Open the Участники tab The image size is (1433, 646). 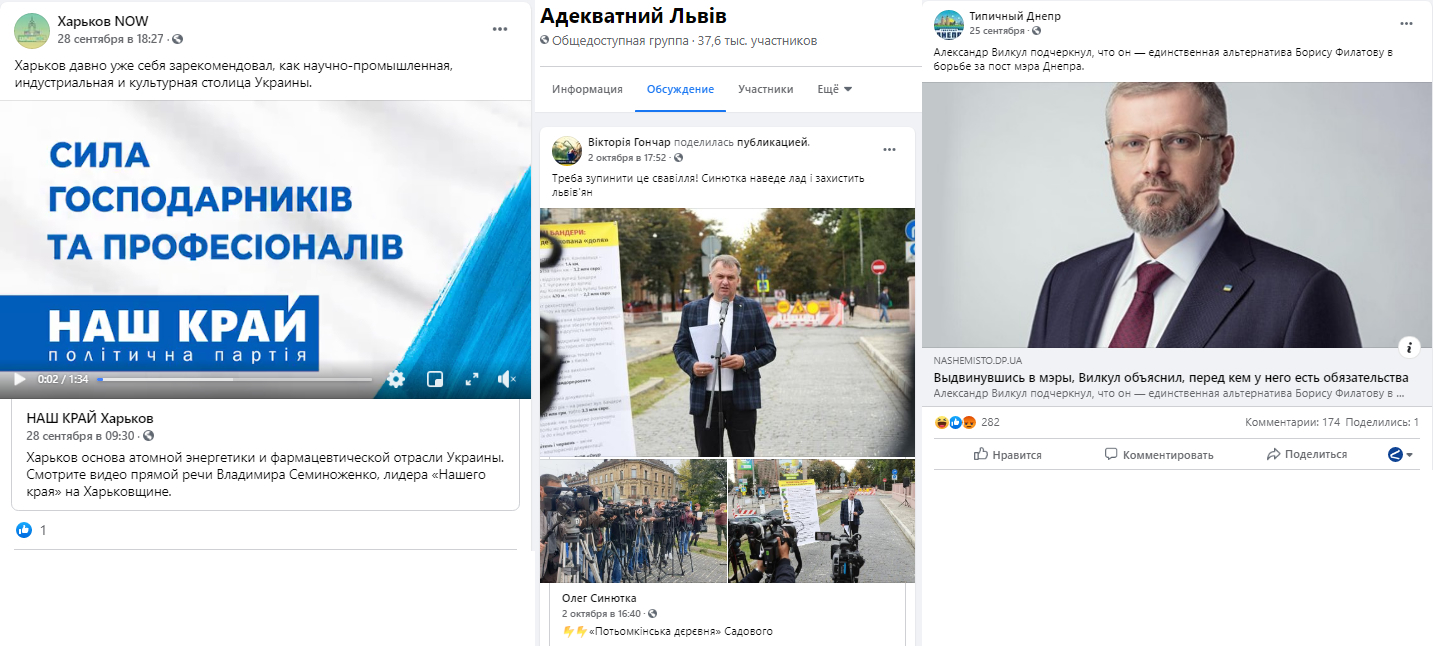click(x=766, y=89)
